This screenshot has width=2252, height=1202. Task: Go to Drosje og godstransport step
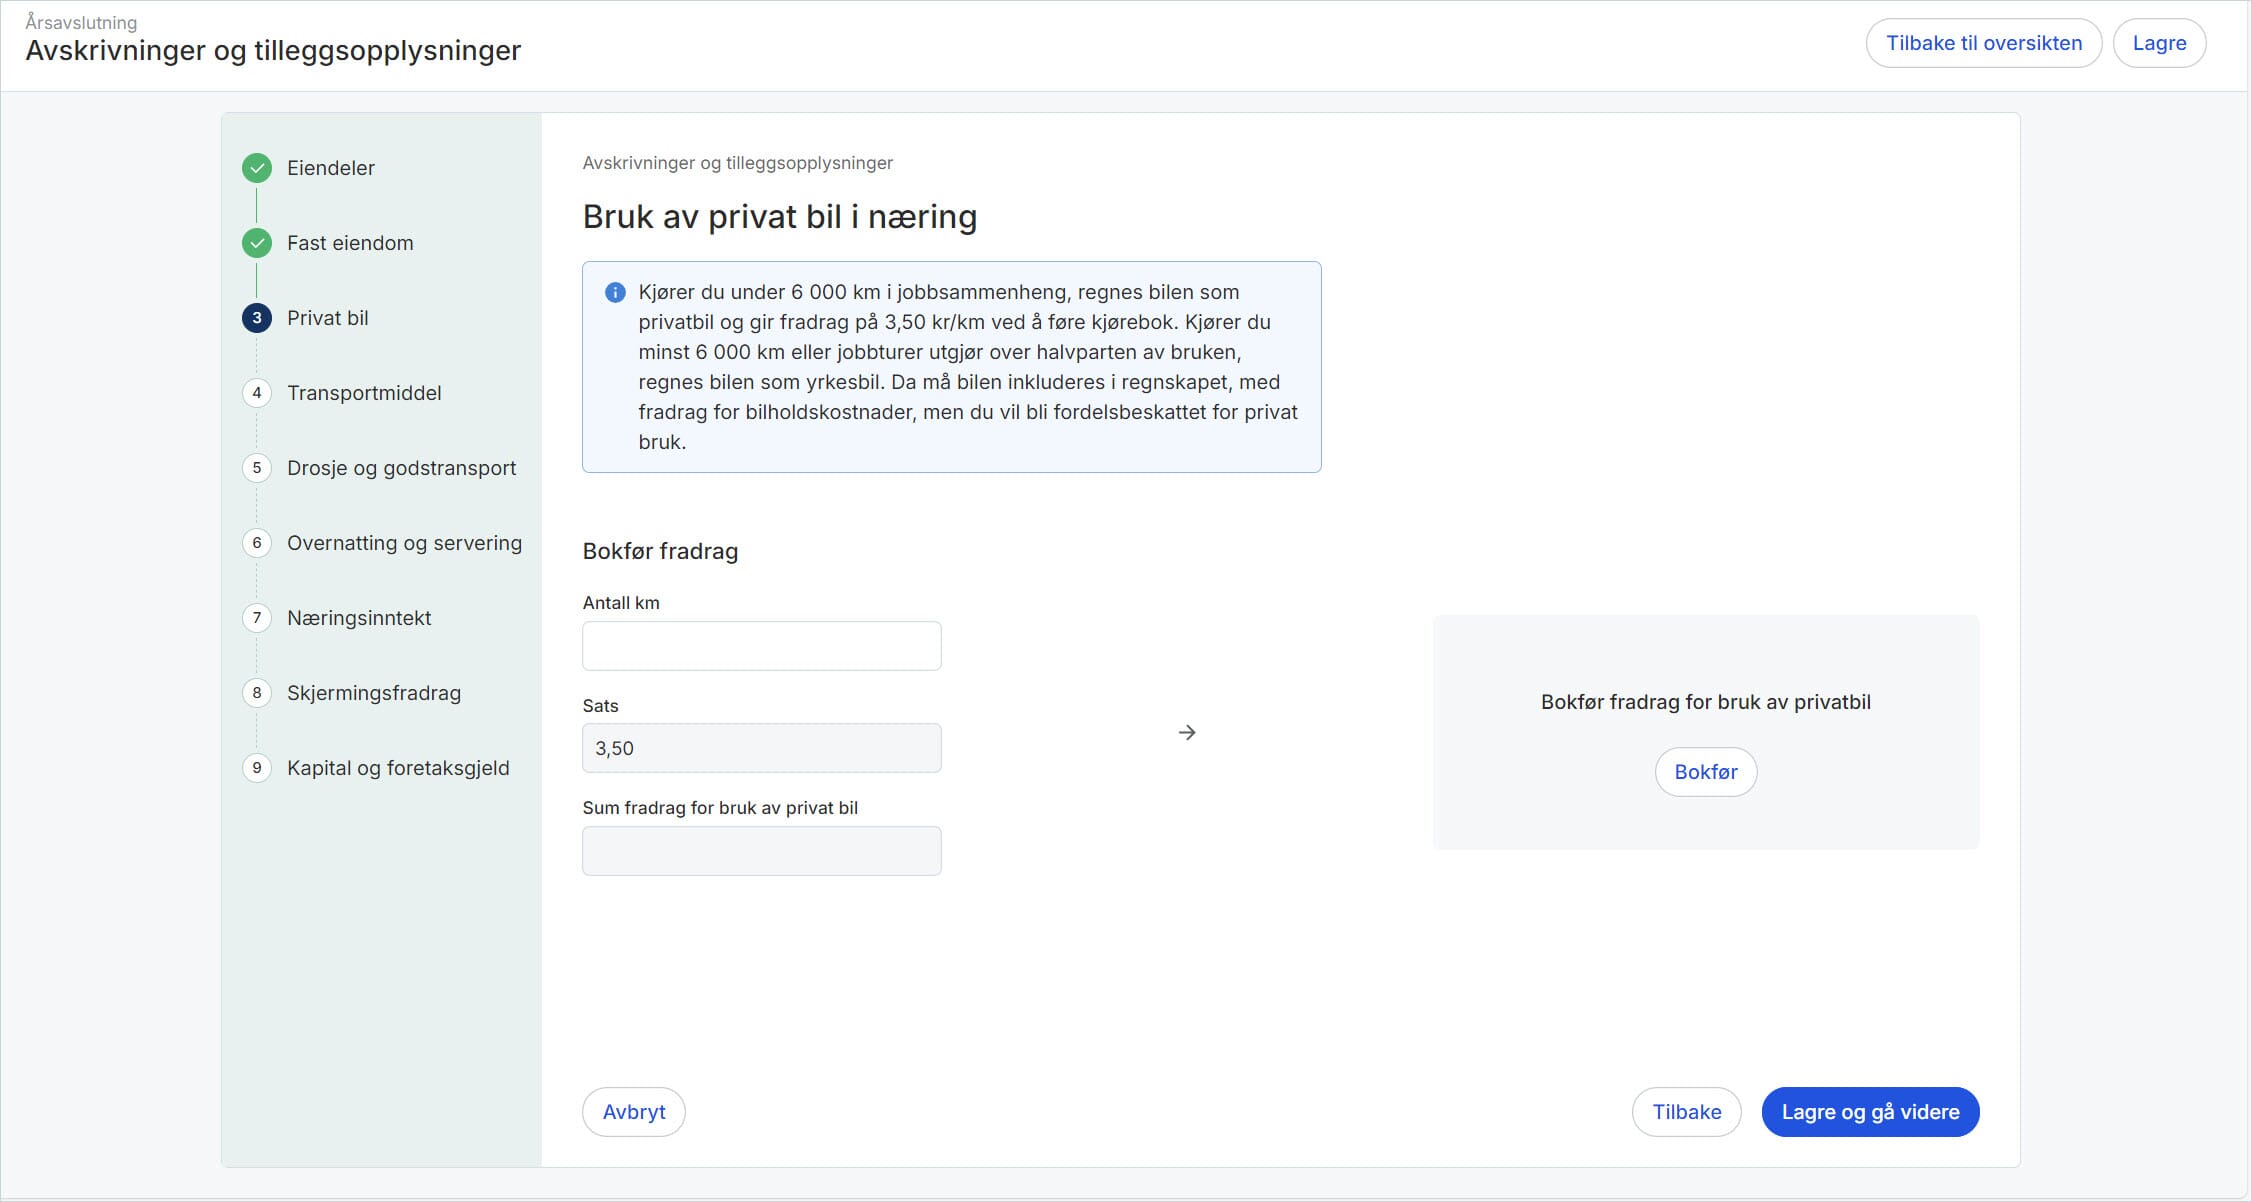(x=401, y=468)
